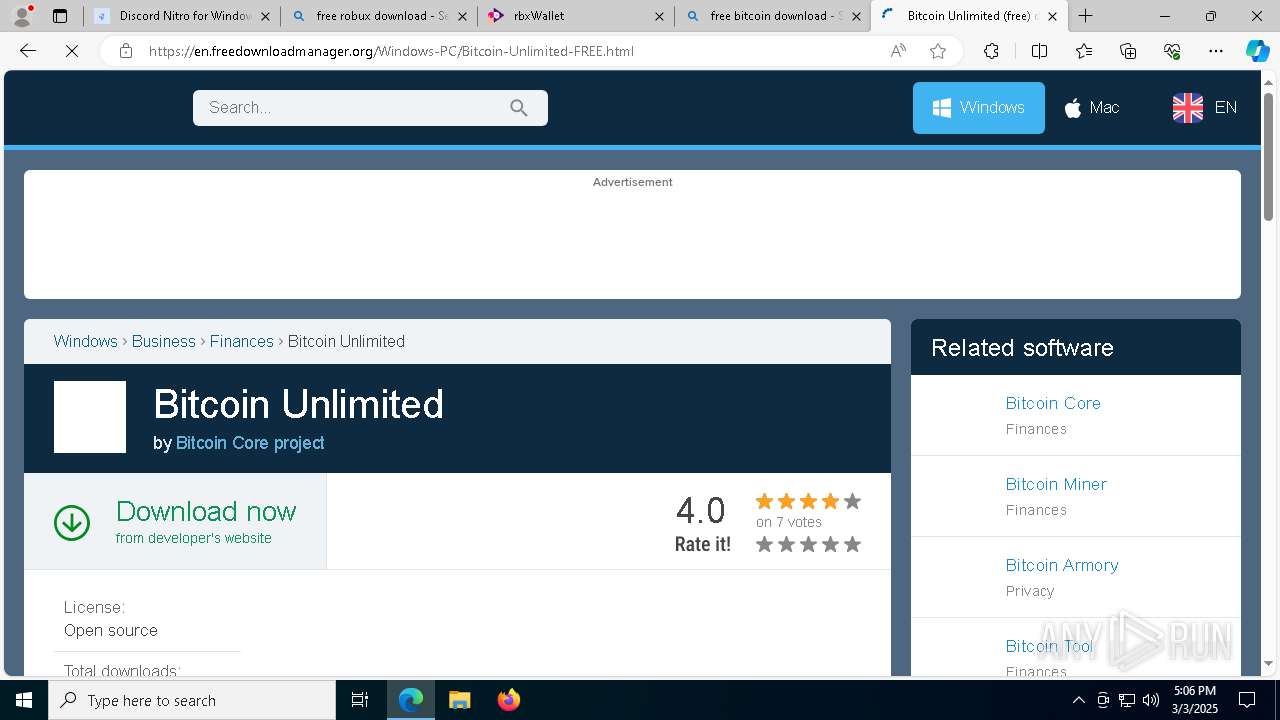Follow the Windows breadcrumb link

(85, 341)
